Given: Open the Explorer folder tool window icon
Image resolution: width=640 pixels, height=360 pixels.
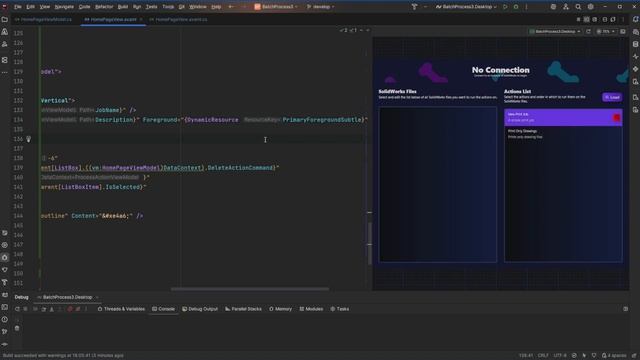Looking at the screenshot, I should pos(5,19).
